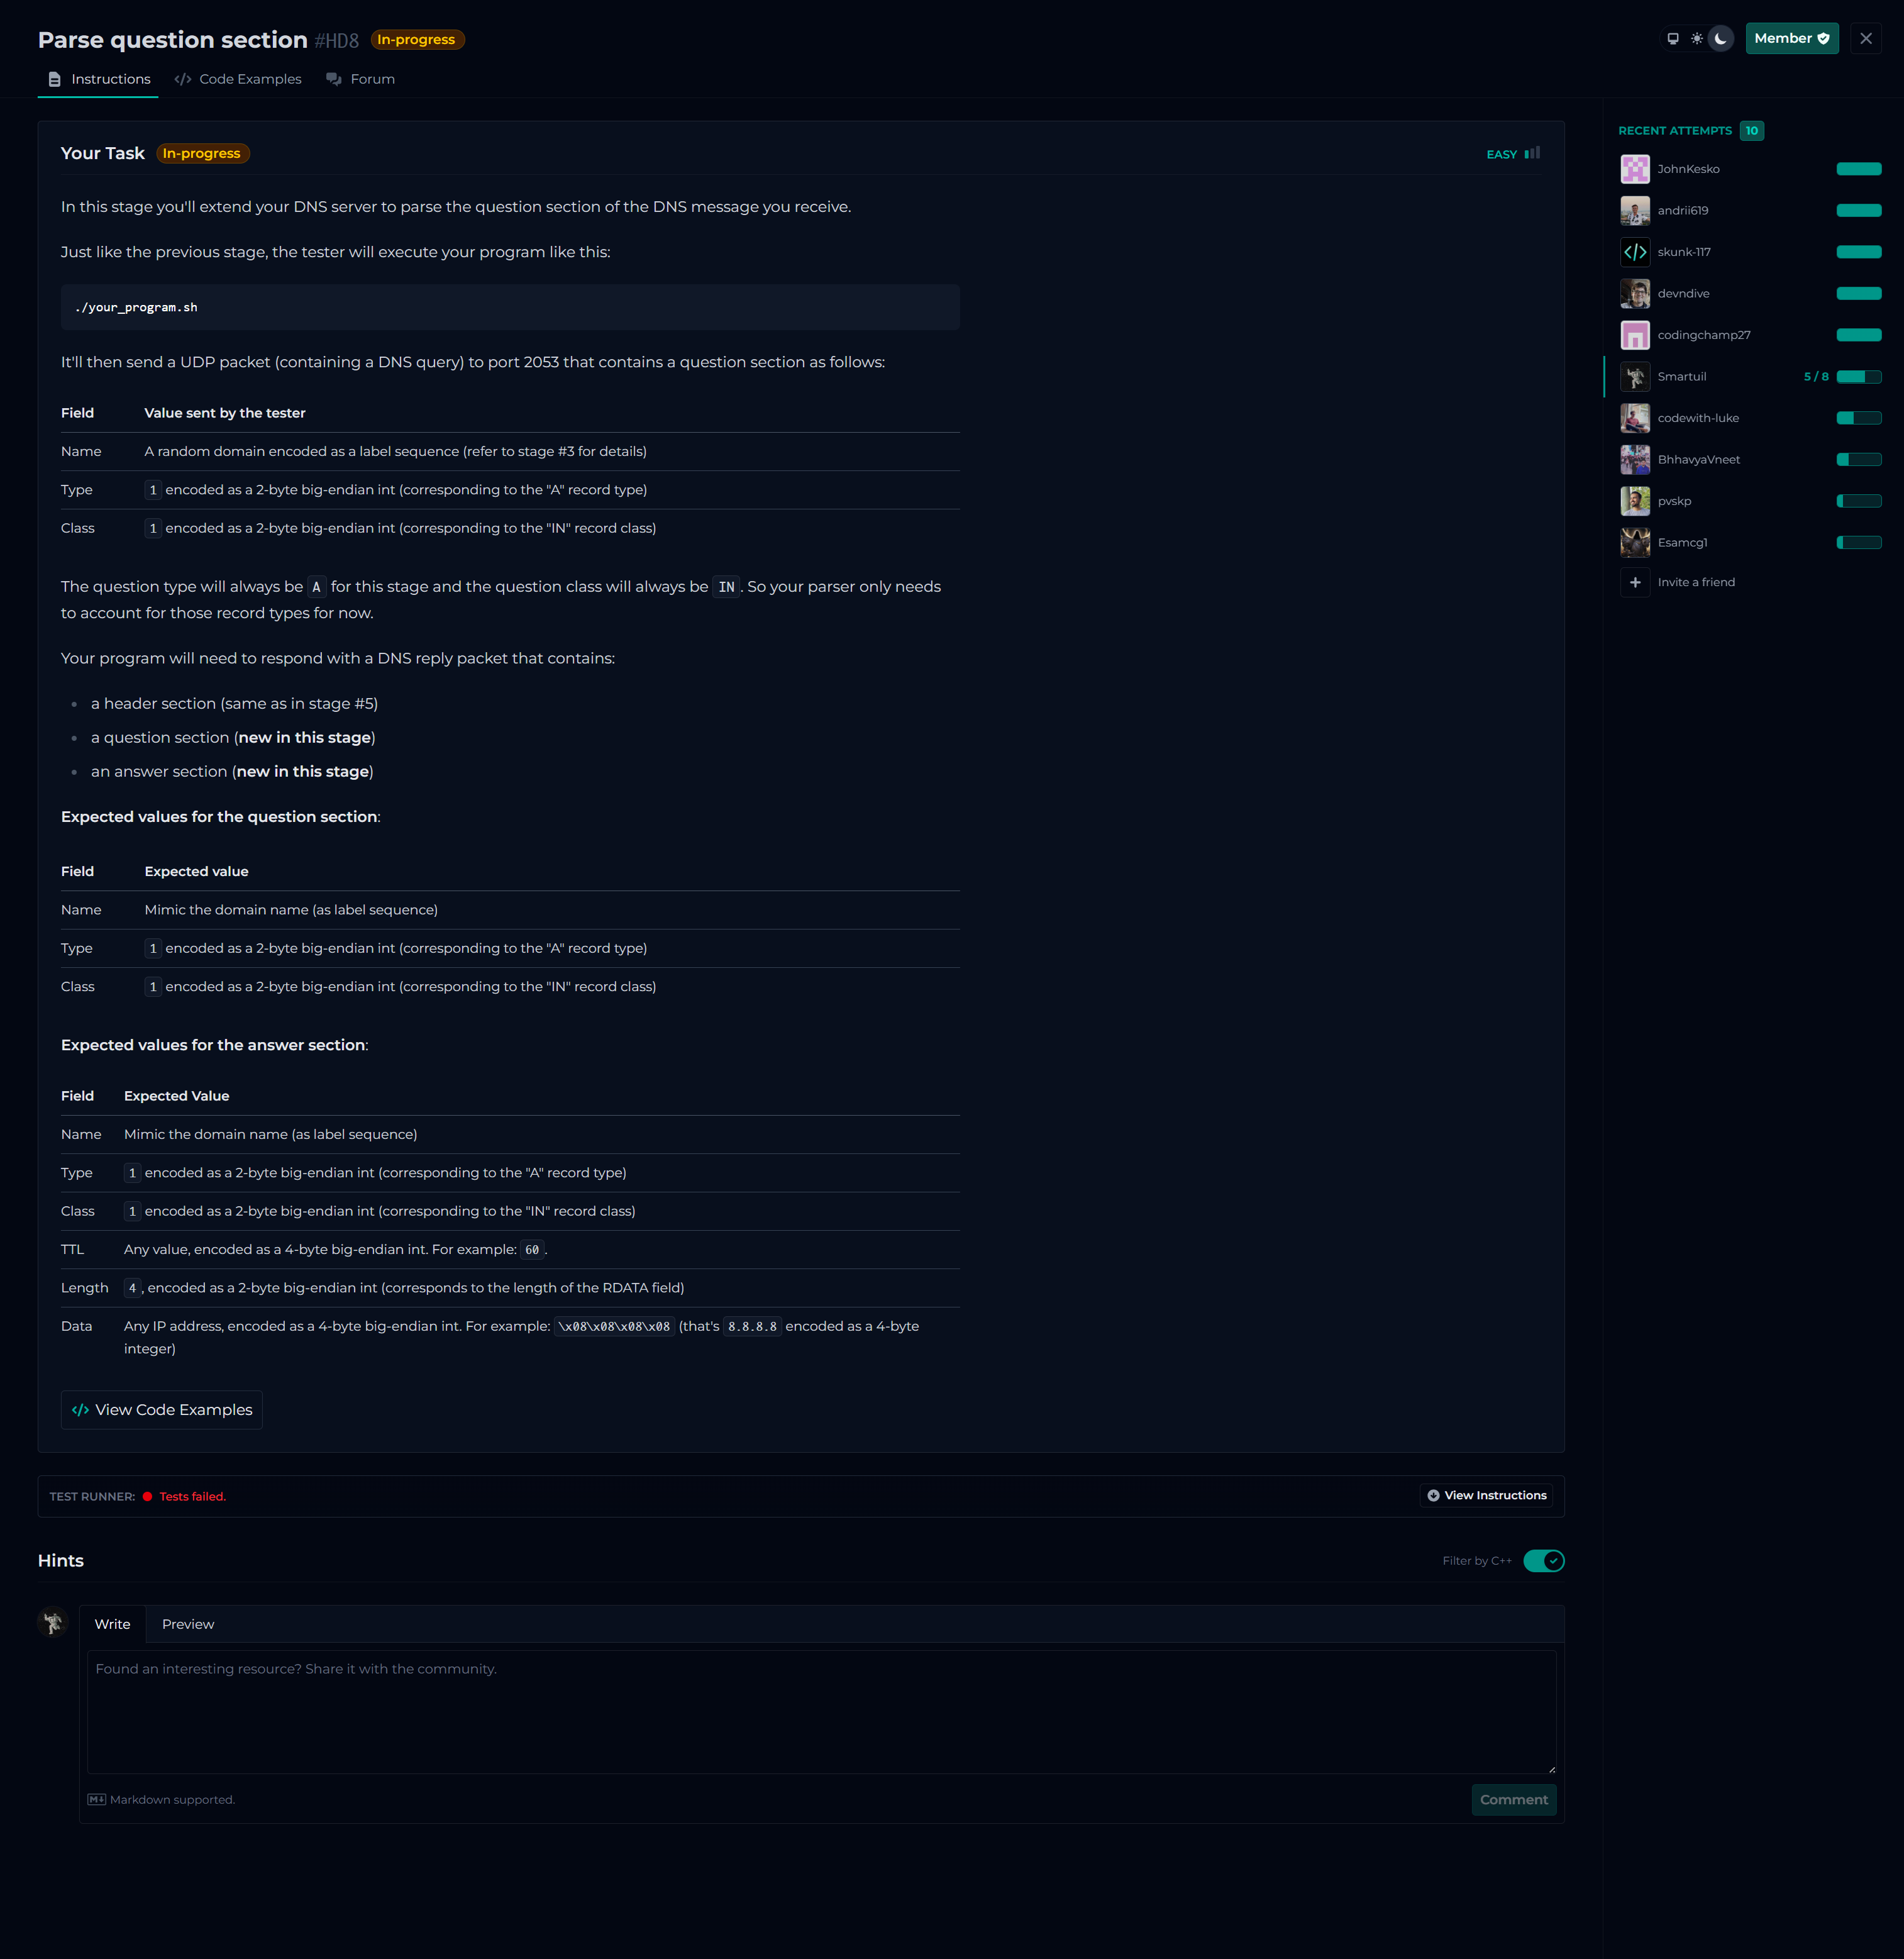
Task: Click the Markdown supported icon
Action: [x=97, y=1800]
